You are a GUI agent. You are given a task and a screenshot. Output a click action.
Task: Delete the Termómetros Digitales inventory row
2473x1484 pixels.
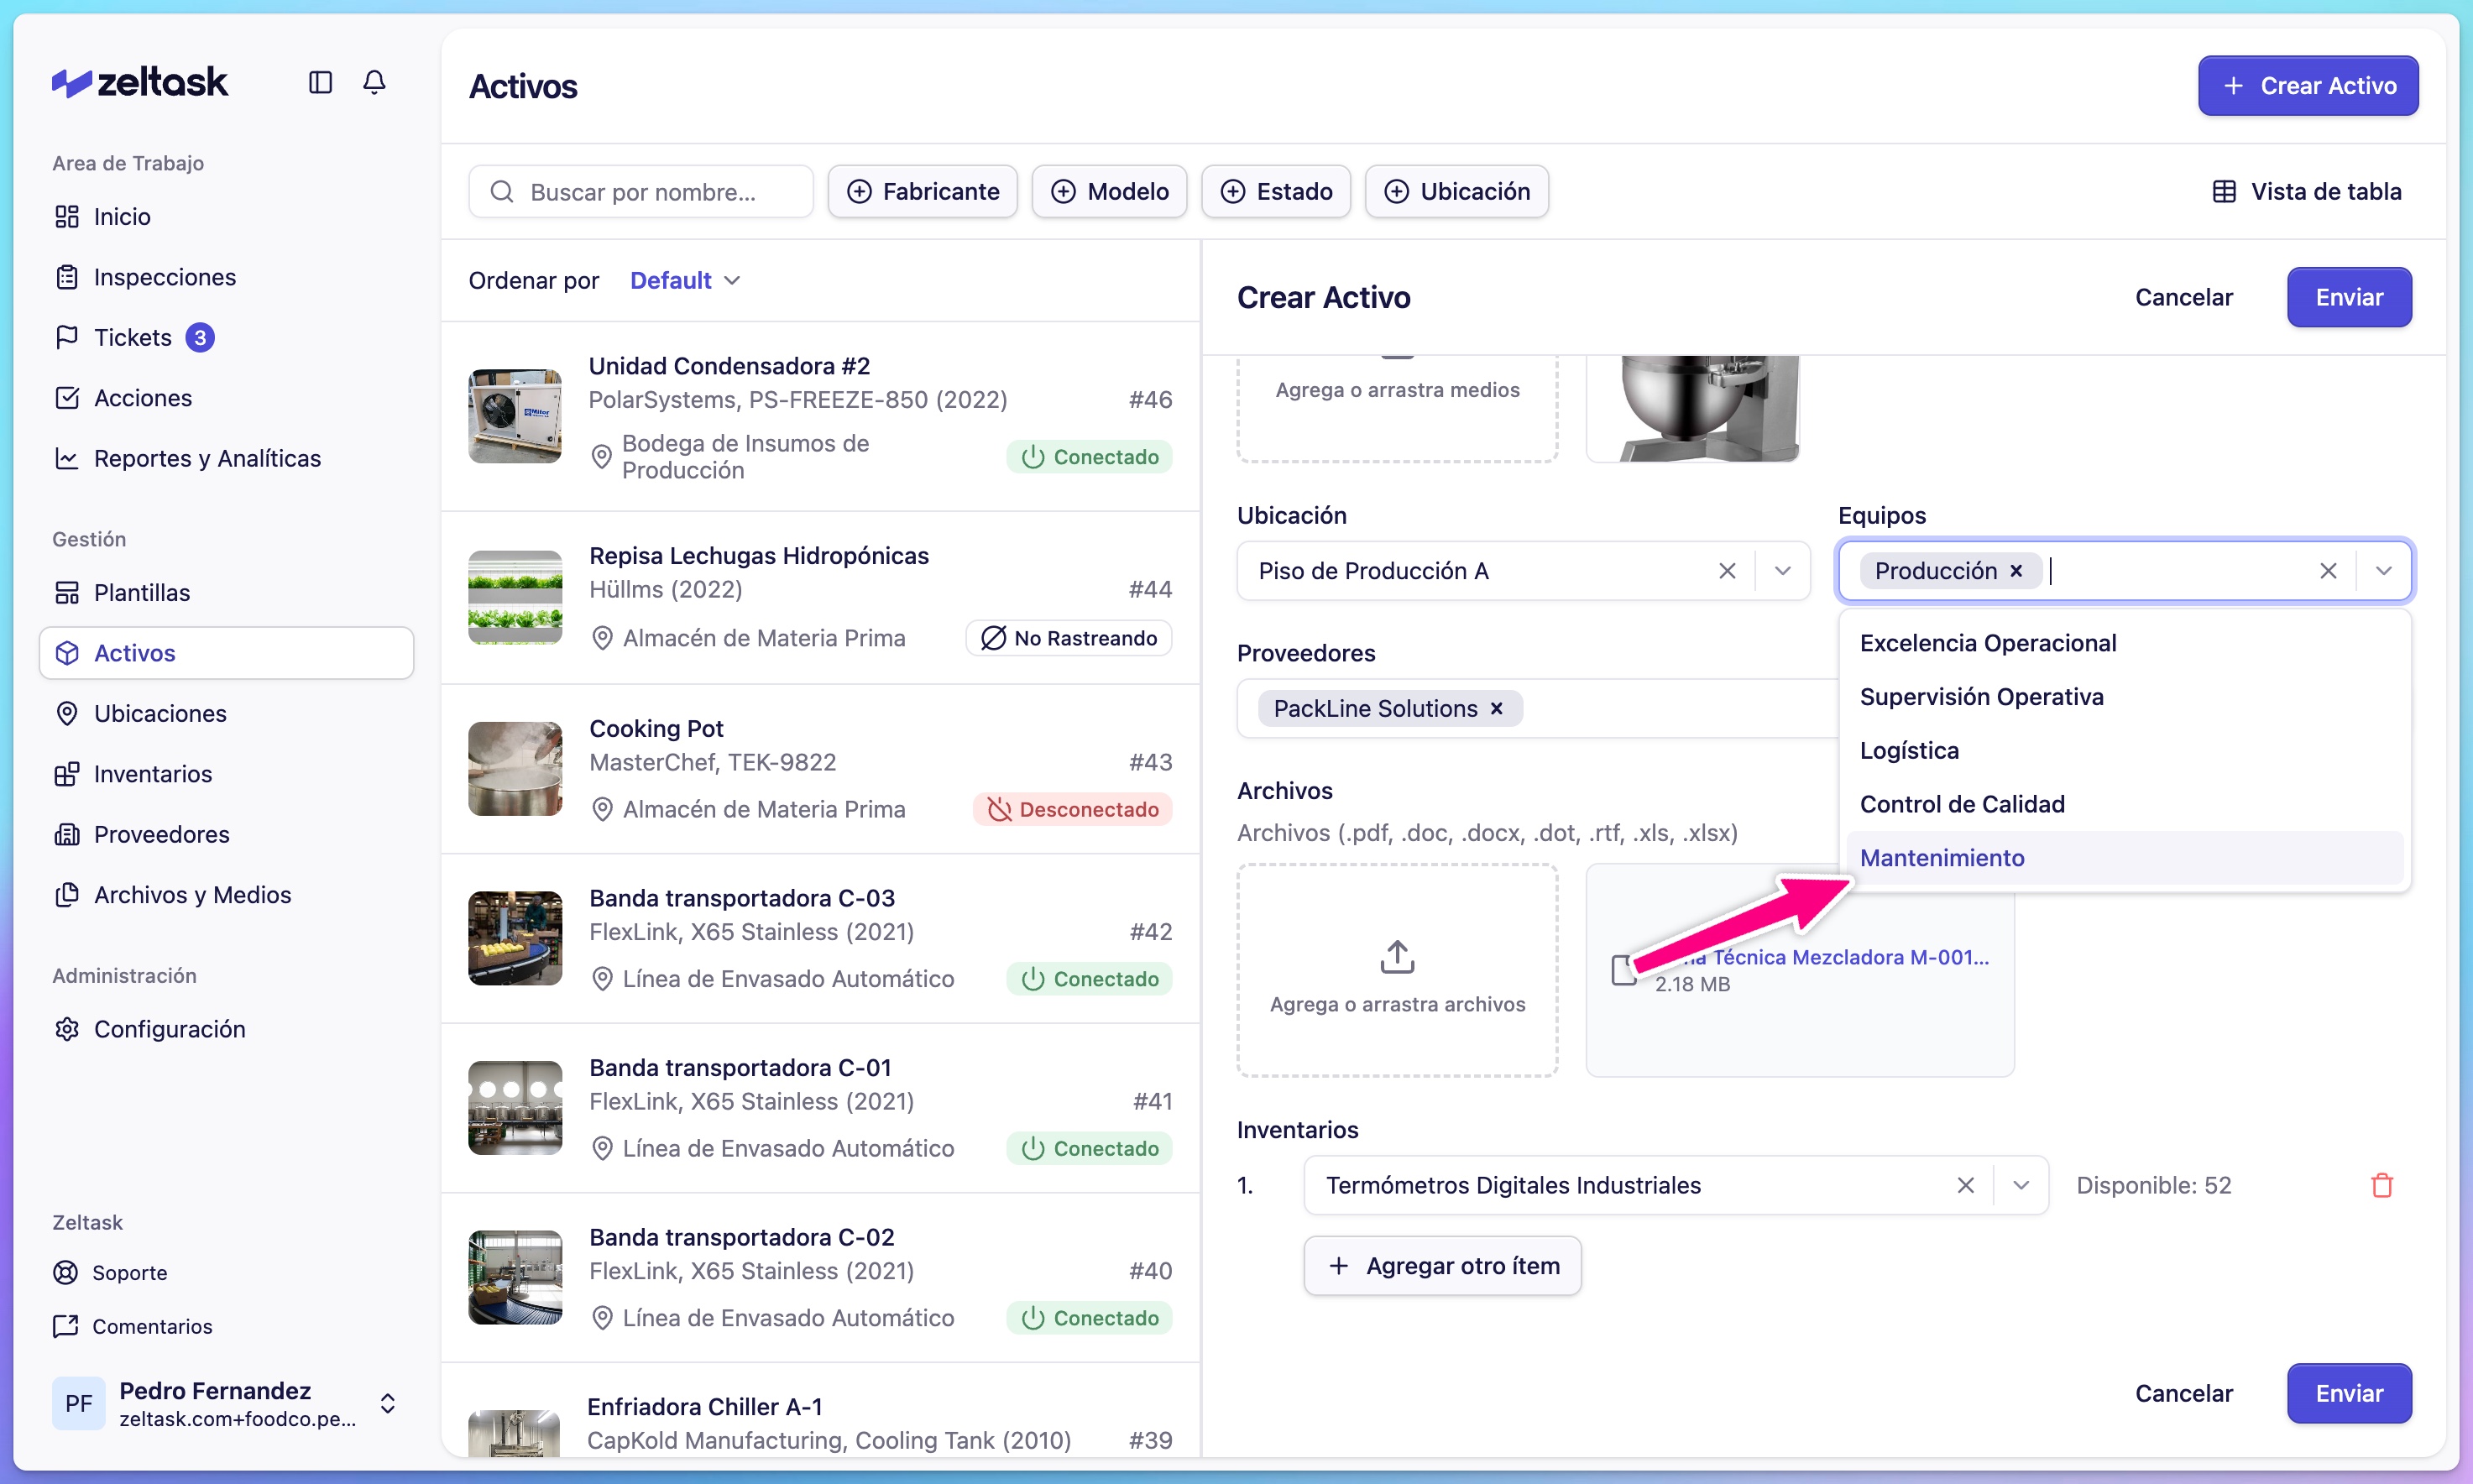[x=2382, y=1185]
